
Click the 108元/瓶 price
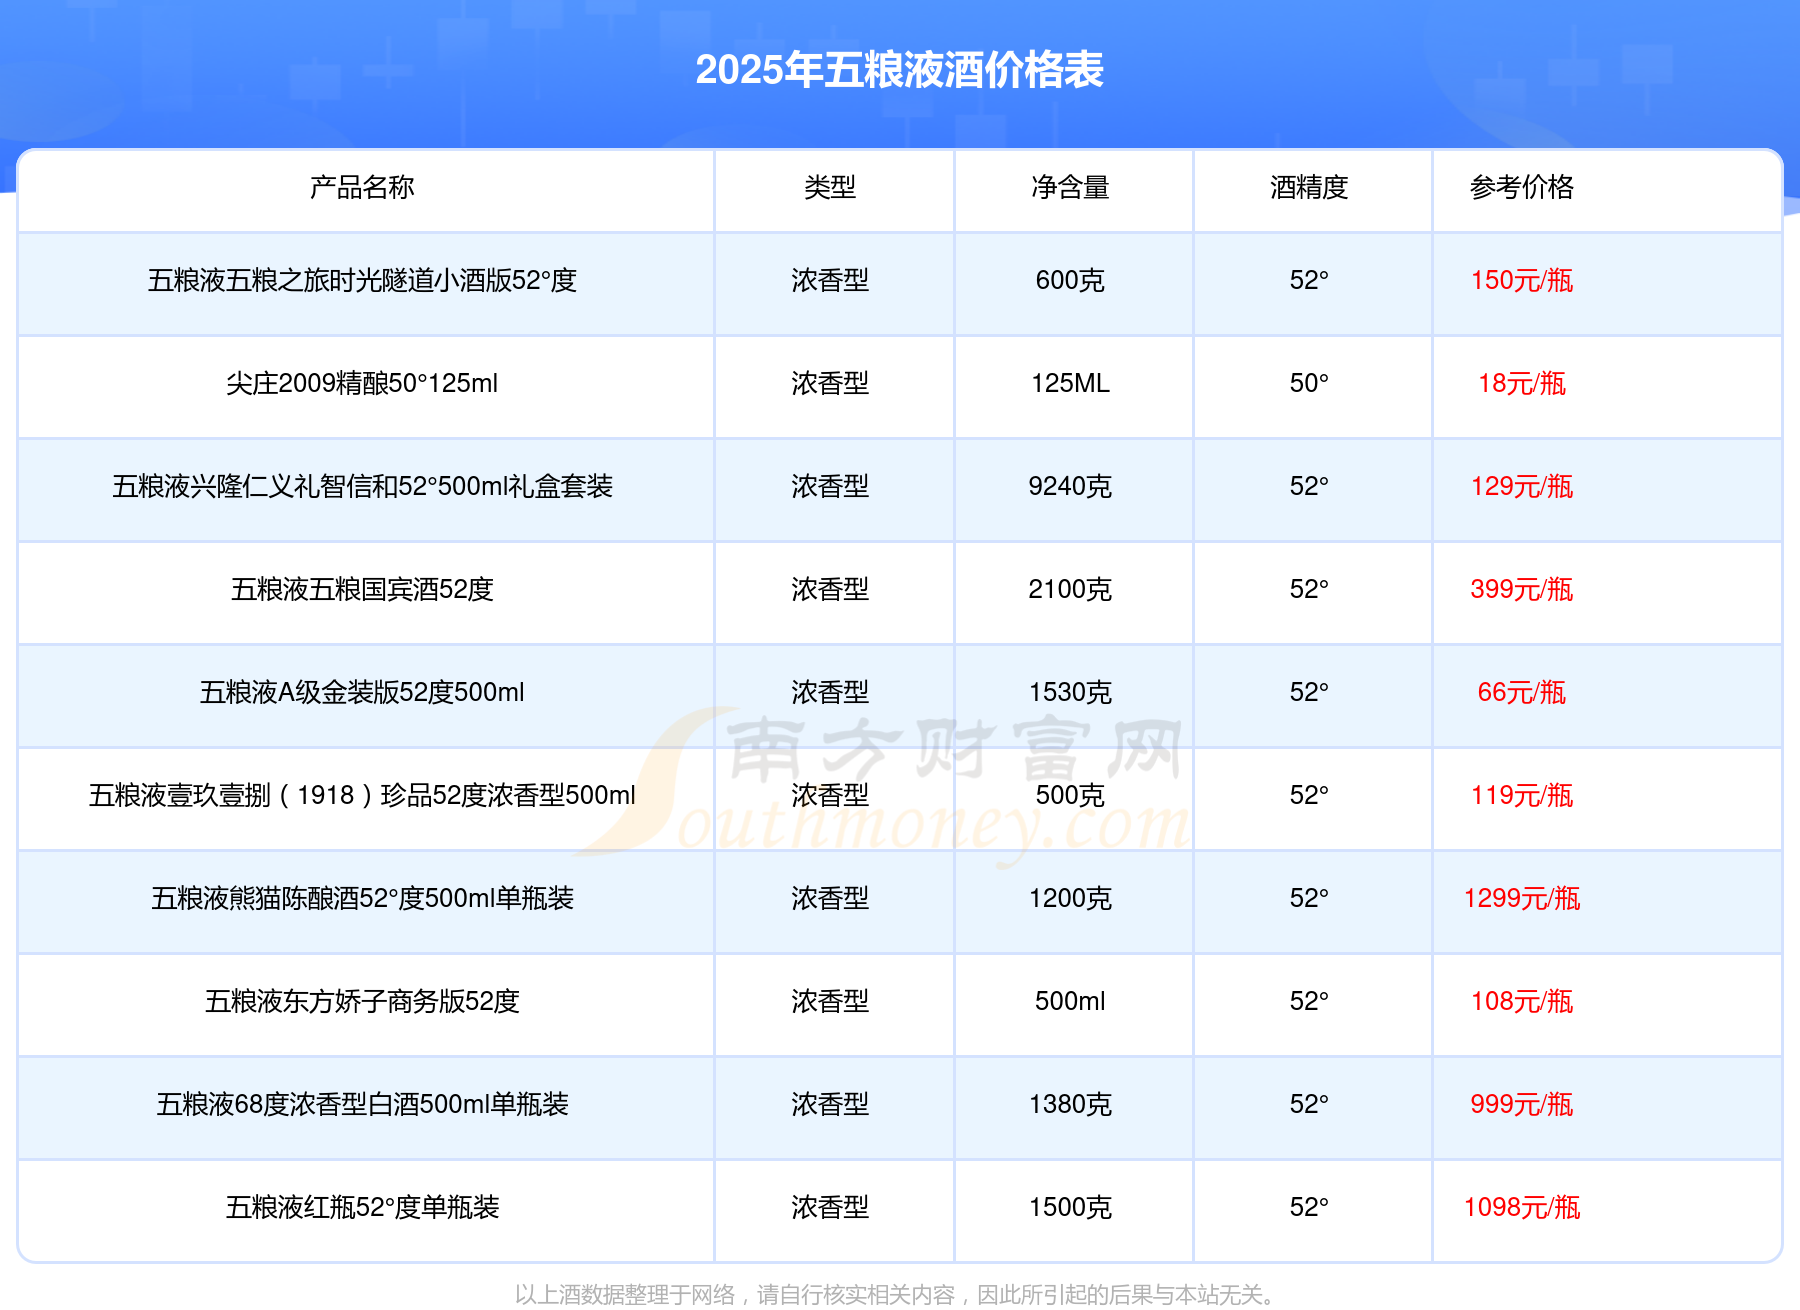pos(1522,1001)
